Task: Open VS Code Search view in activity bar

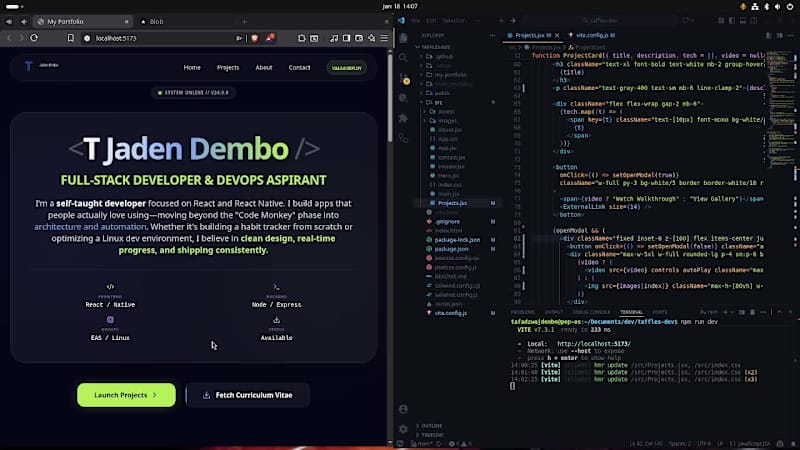Action: pos(403,58)
